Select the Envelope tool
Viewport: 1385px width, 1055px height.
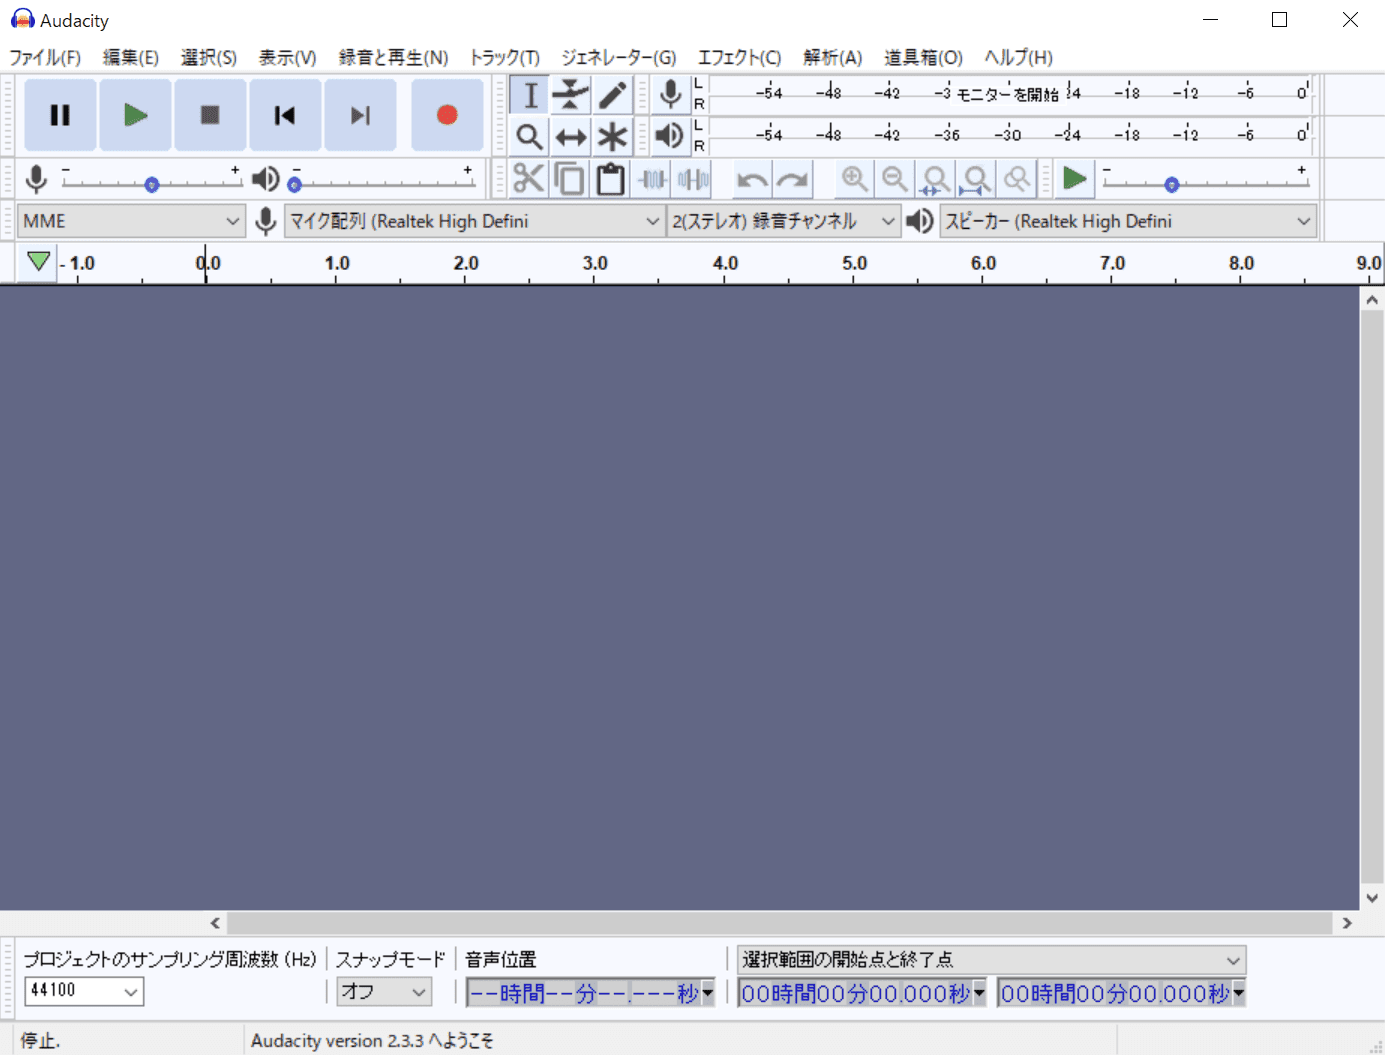(x=571, y=95)
